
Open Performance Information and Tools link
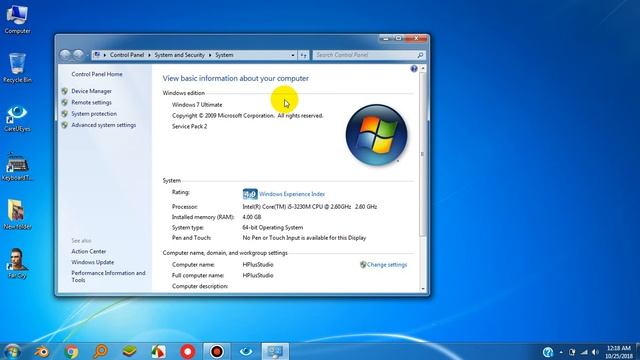point(108,276)
